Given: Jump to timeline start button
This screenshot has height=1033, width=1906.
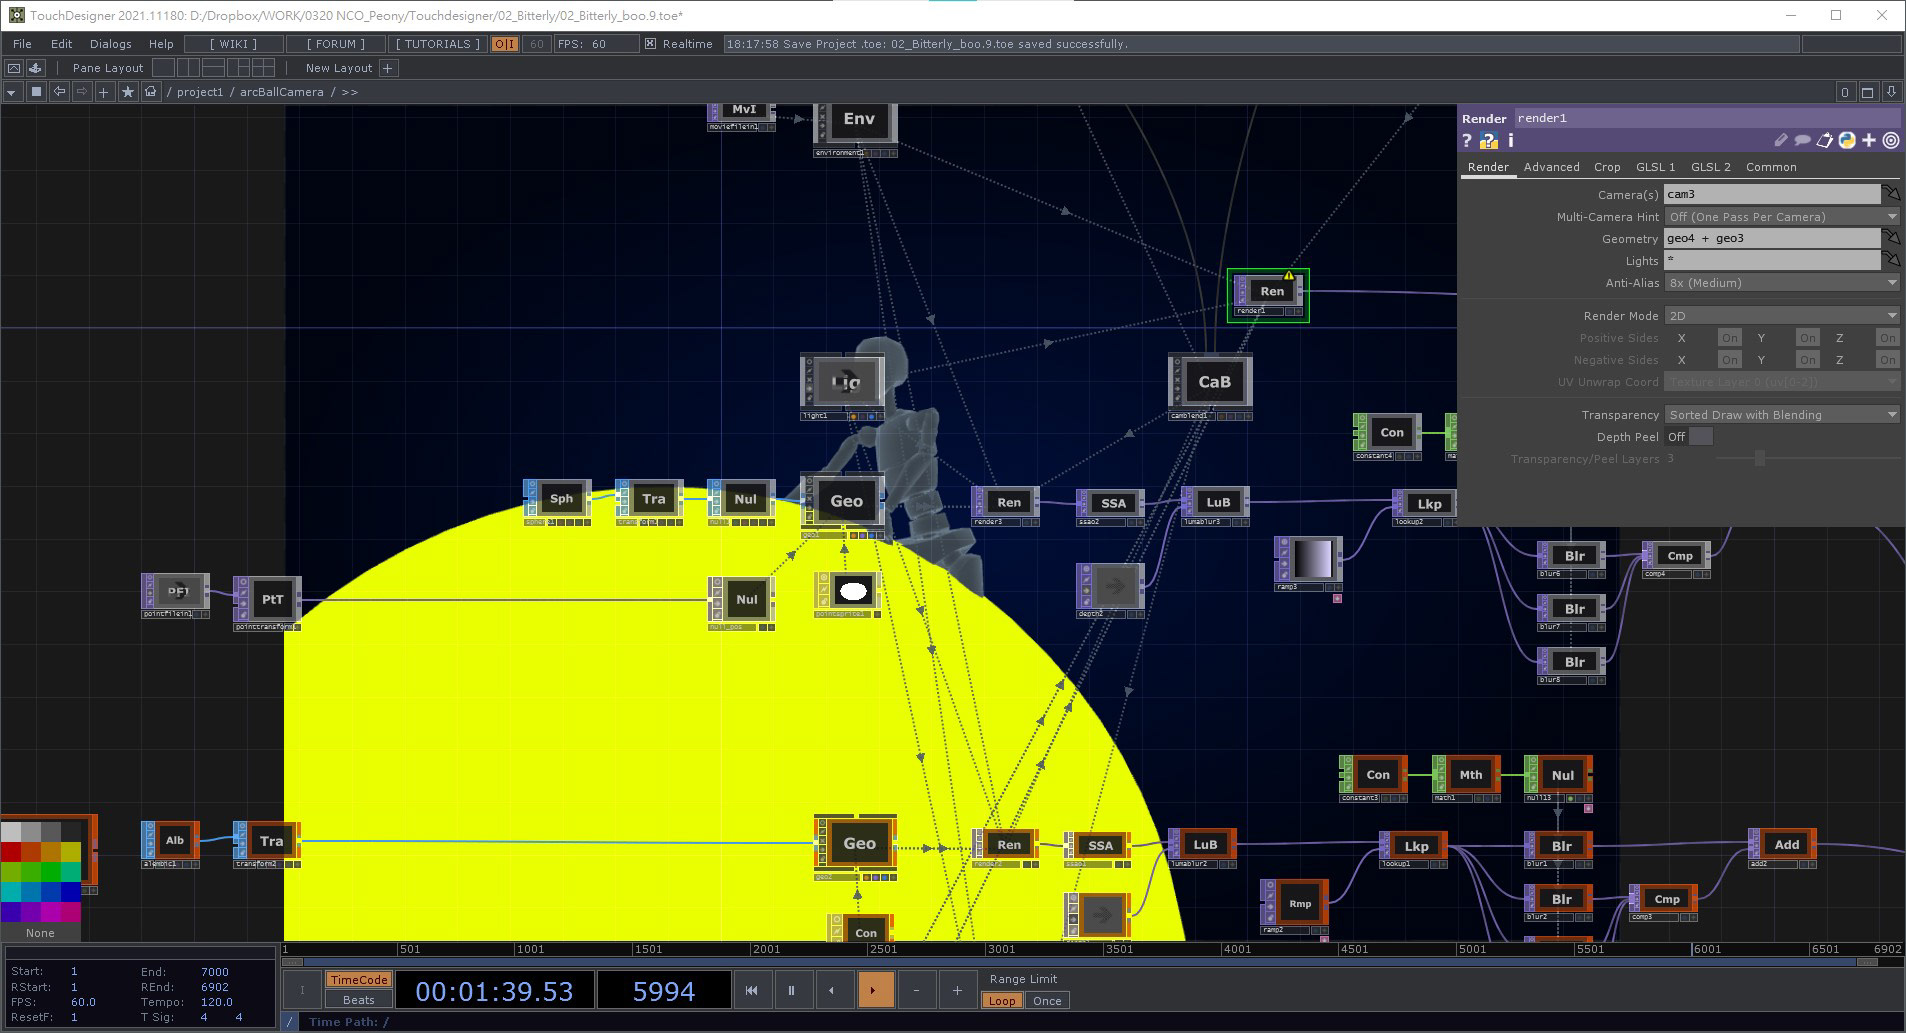Looking at the screenshot, I should point(751,990).
